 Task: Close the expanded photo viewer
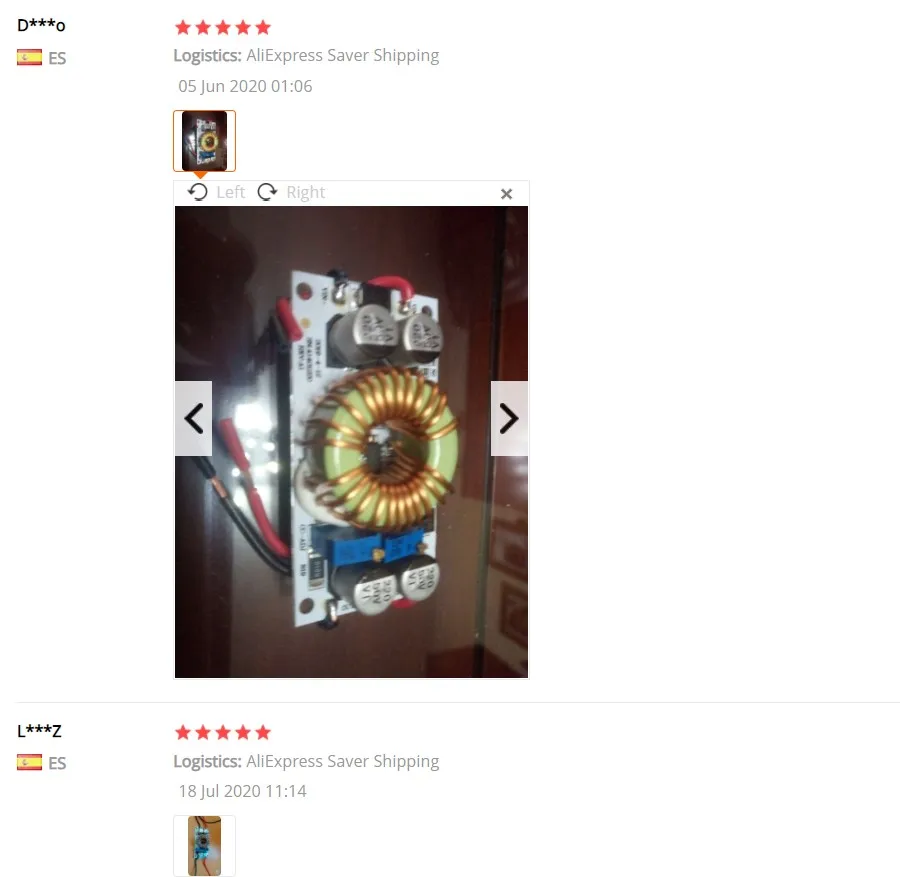506,194
